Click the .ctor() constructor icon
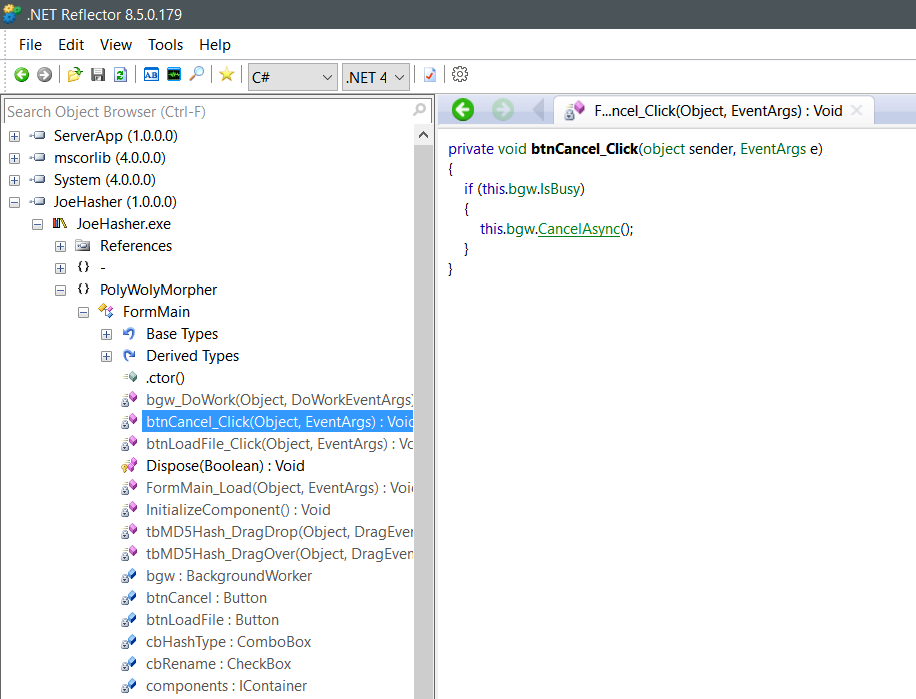The width and height of the screenshot is (916, 699). [x=130, y=377]
